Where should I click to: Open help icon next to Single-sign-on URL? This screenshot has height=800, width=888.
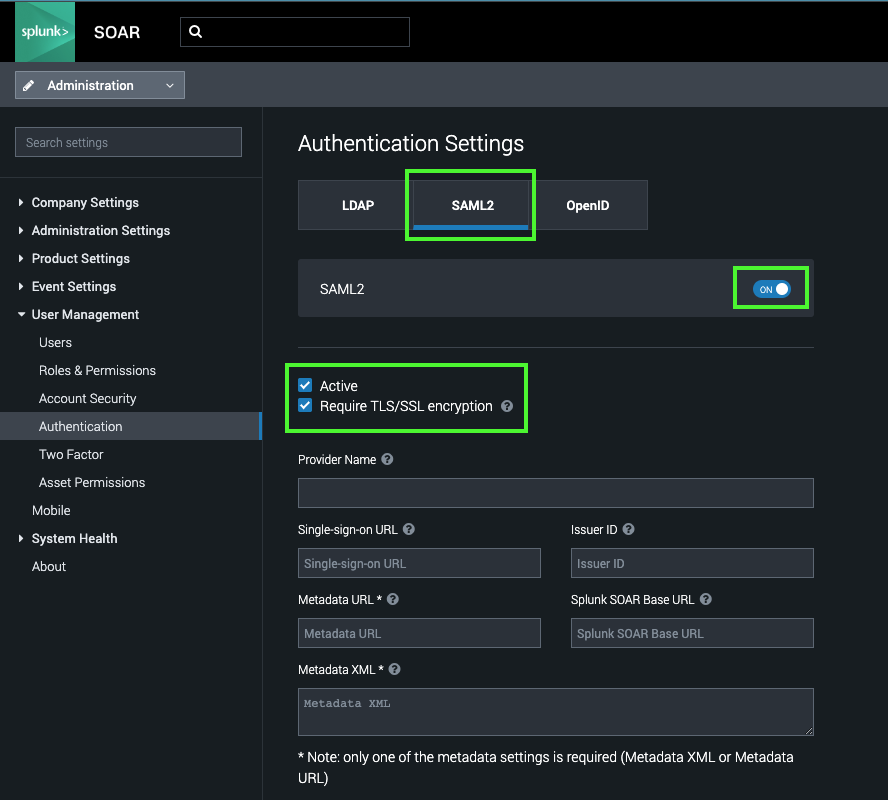pyautogui.click(x=408, y=529)
